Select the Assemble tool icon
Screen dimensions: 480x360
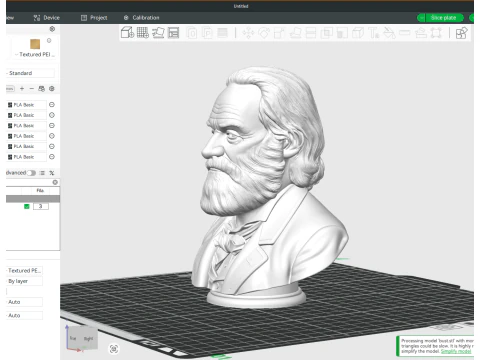[x=421, y=33]
